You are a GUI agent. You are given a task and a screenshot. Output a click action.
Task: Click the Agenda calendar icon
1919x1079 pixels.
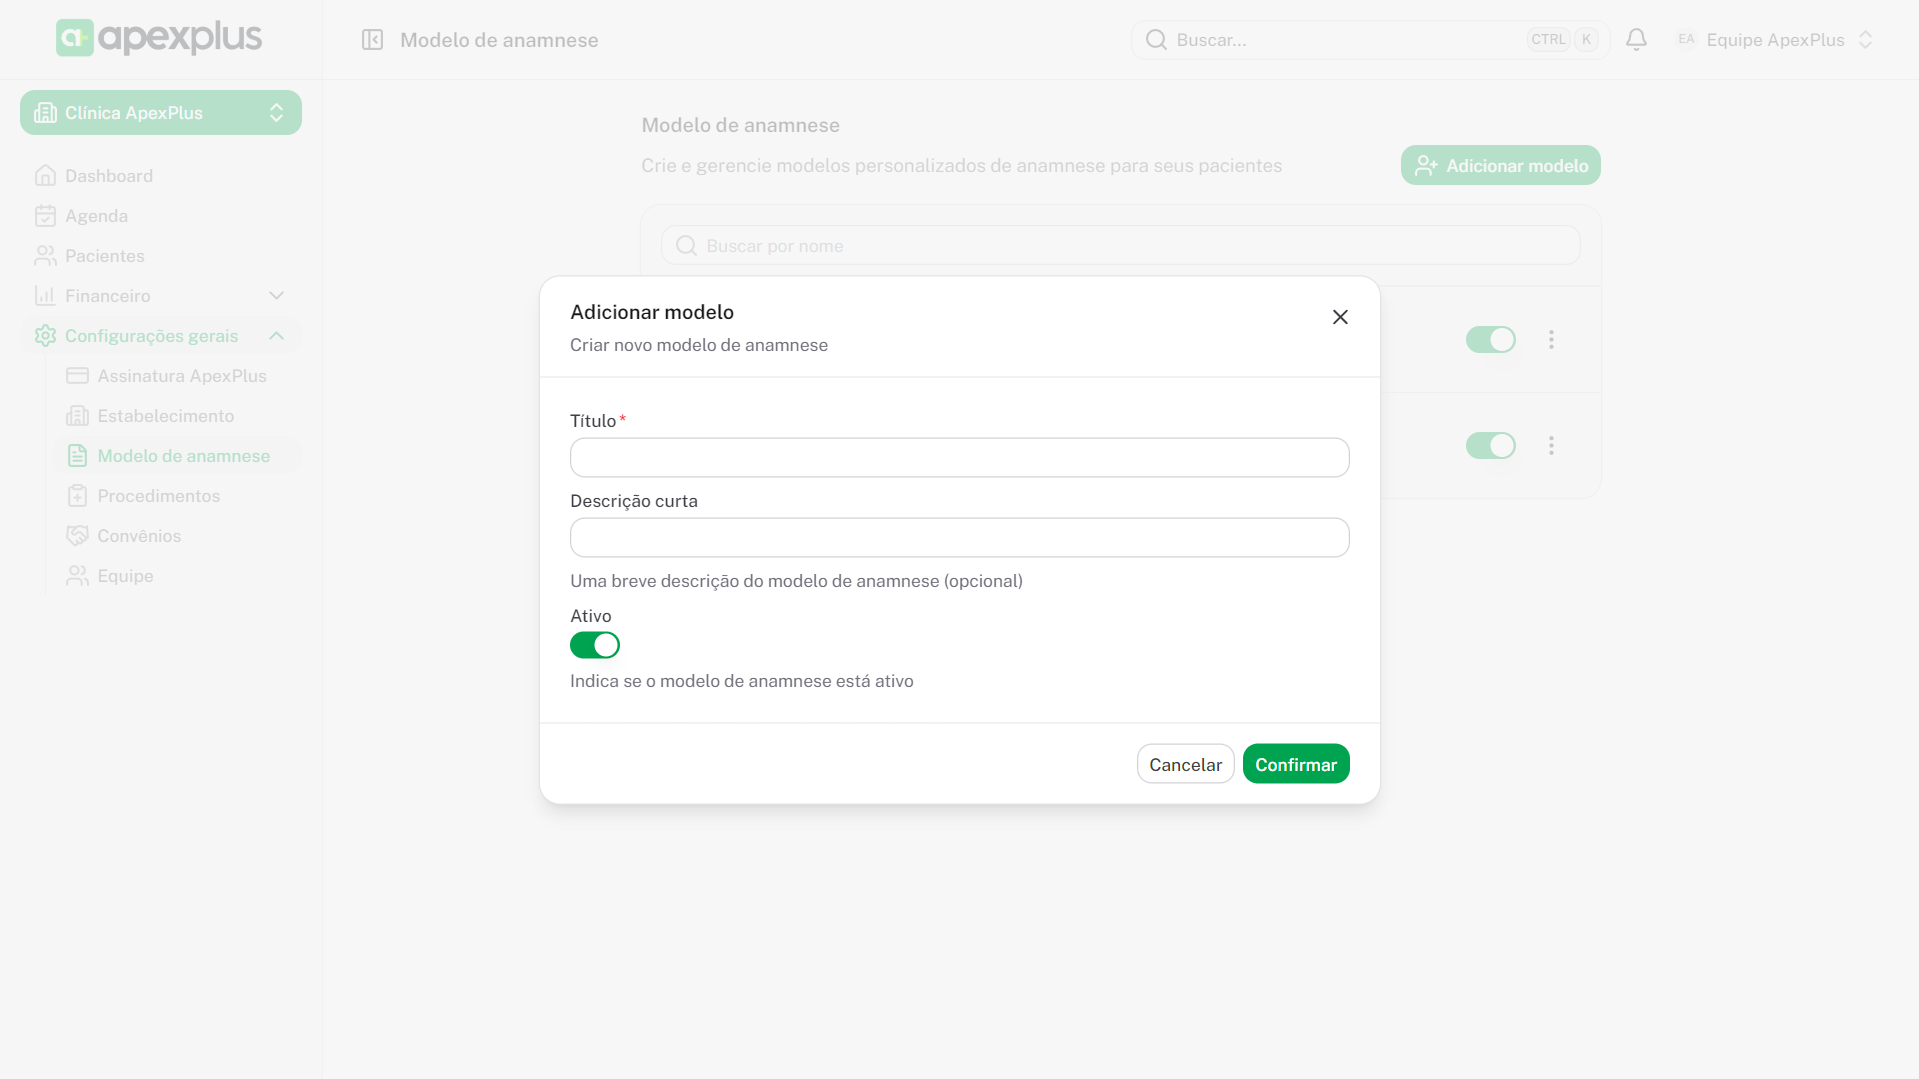pos(45,216)
